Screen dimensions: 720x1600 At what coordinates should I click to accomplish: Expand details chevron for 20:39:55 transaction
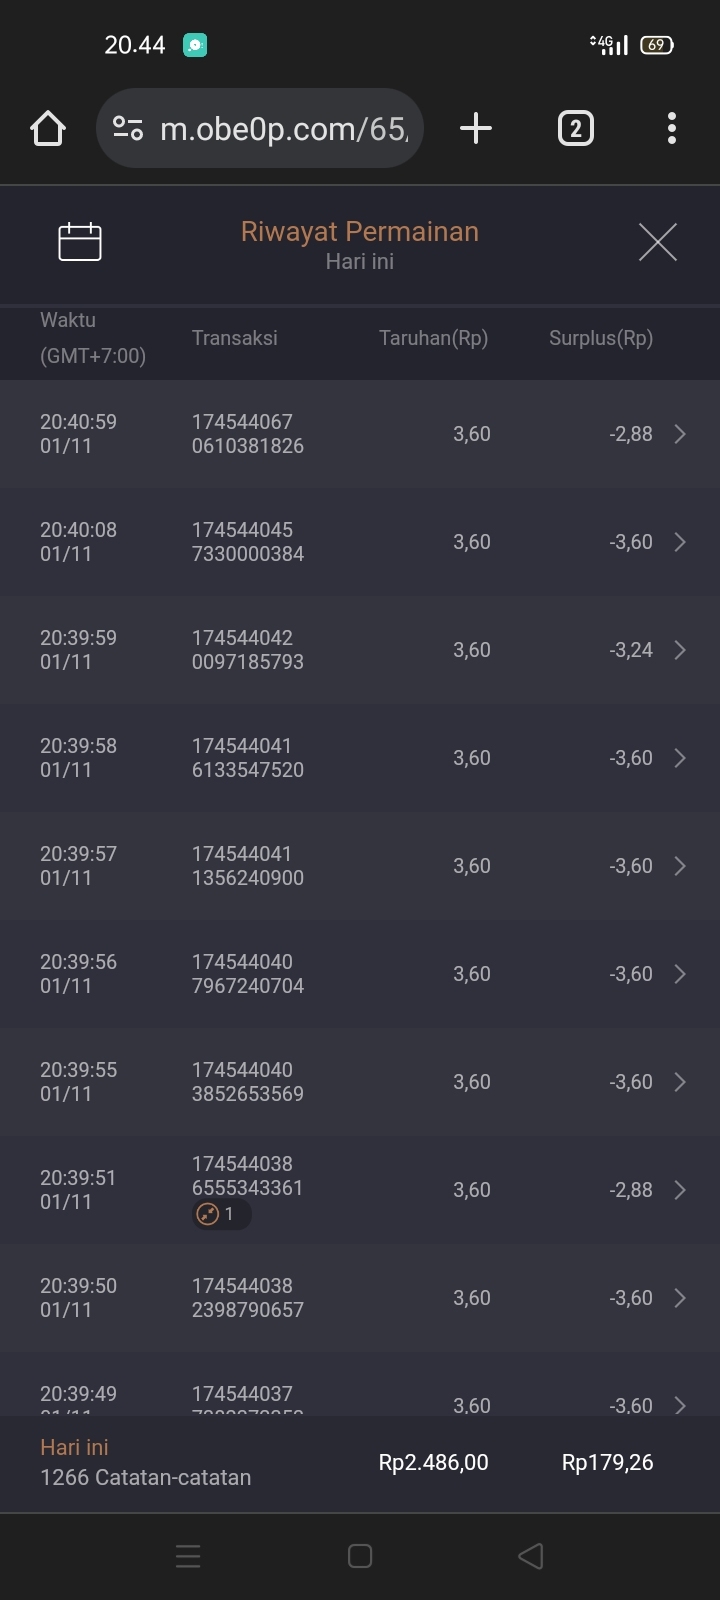680,1082
